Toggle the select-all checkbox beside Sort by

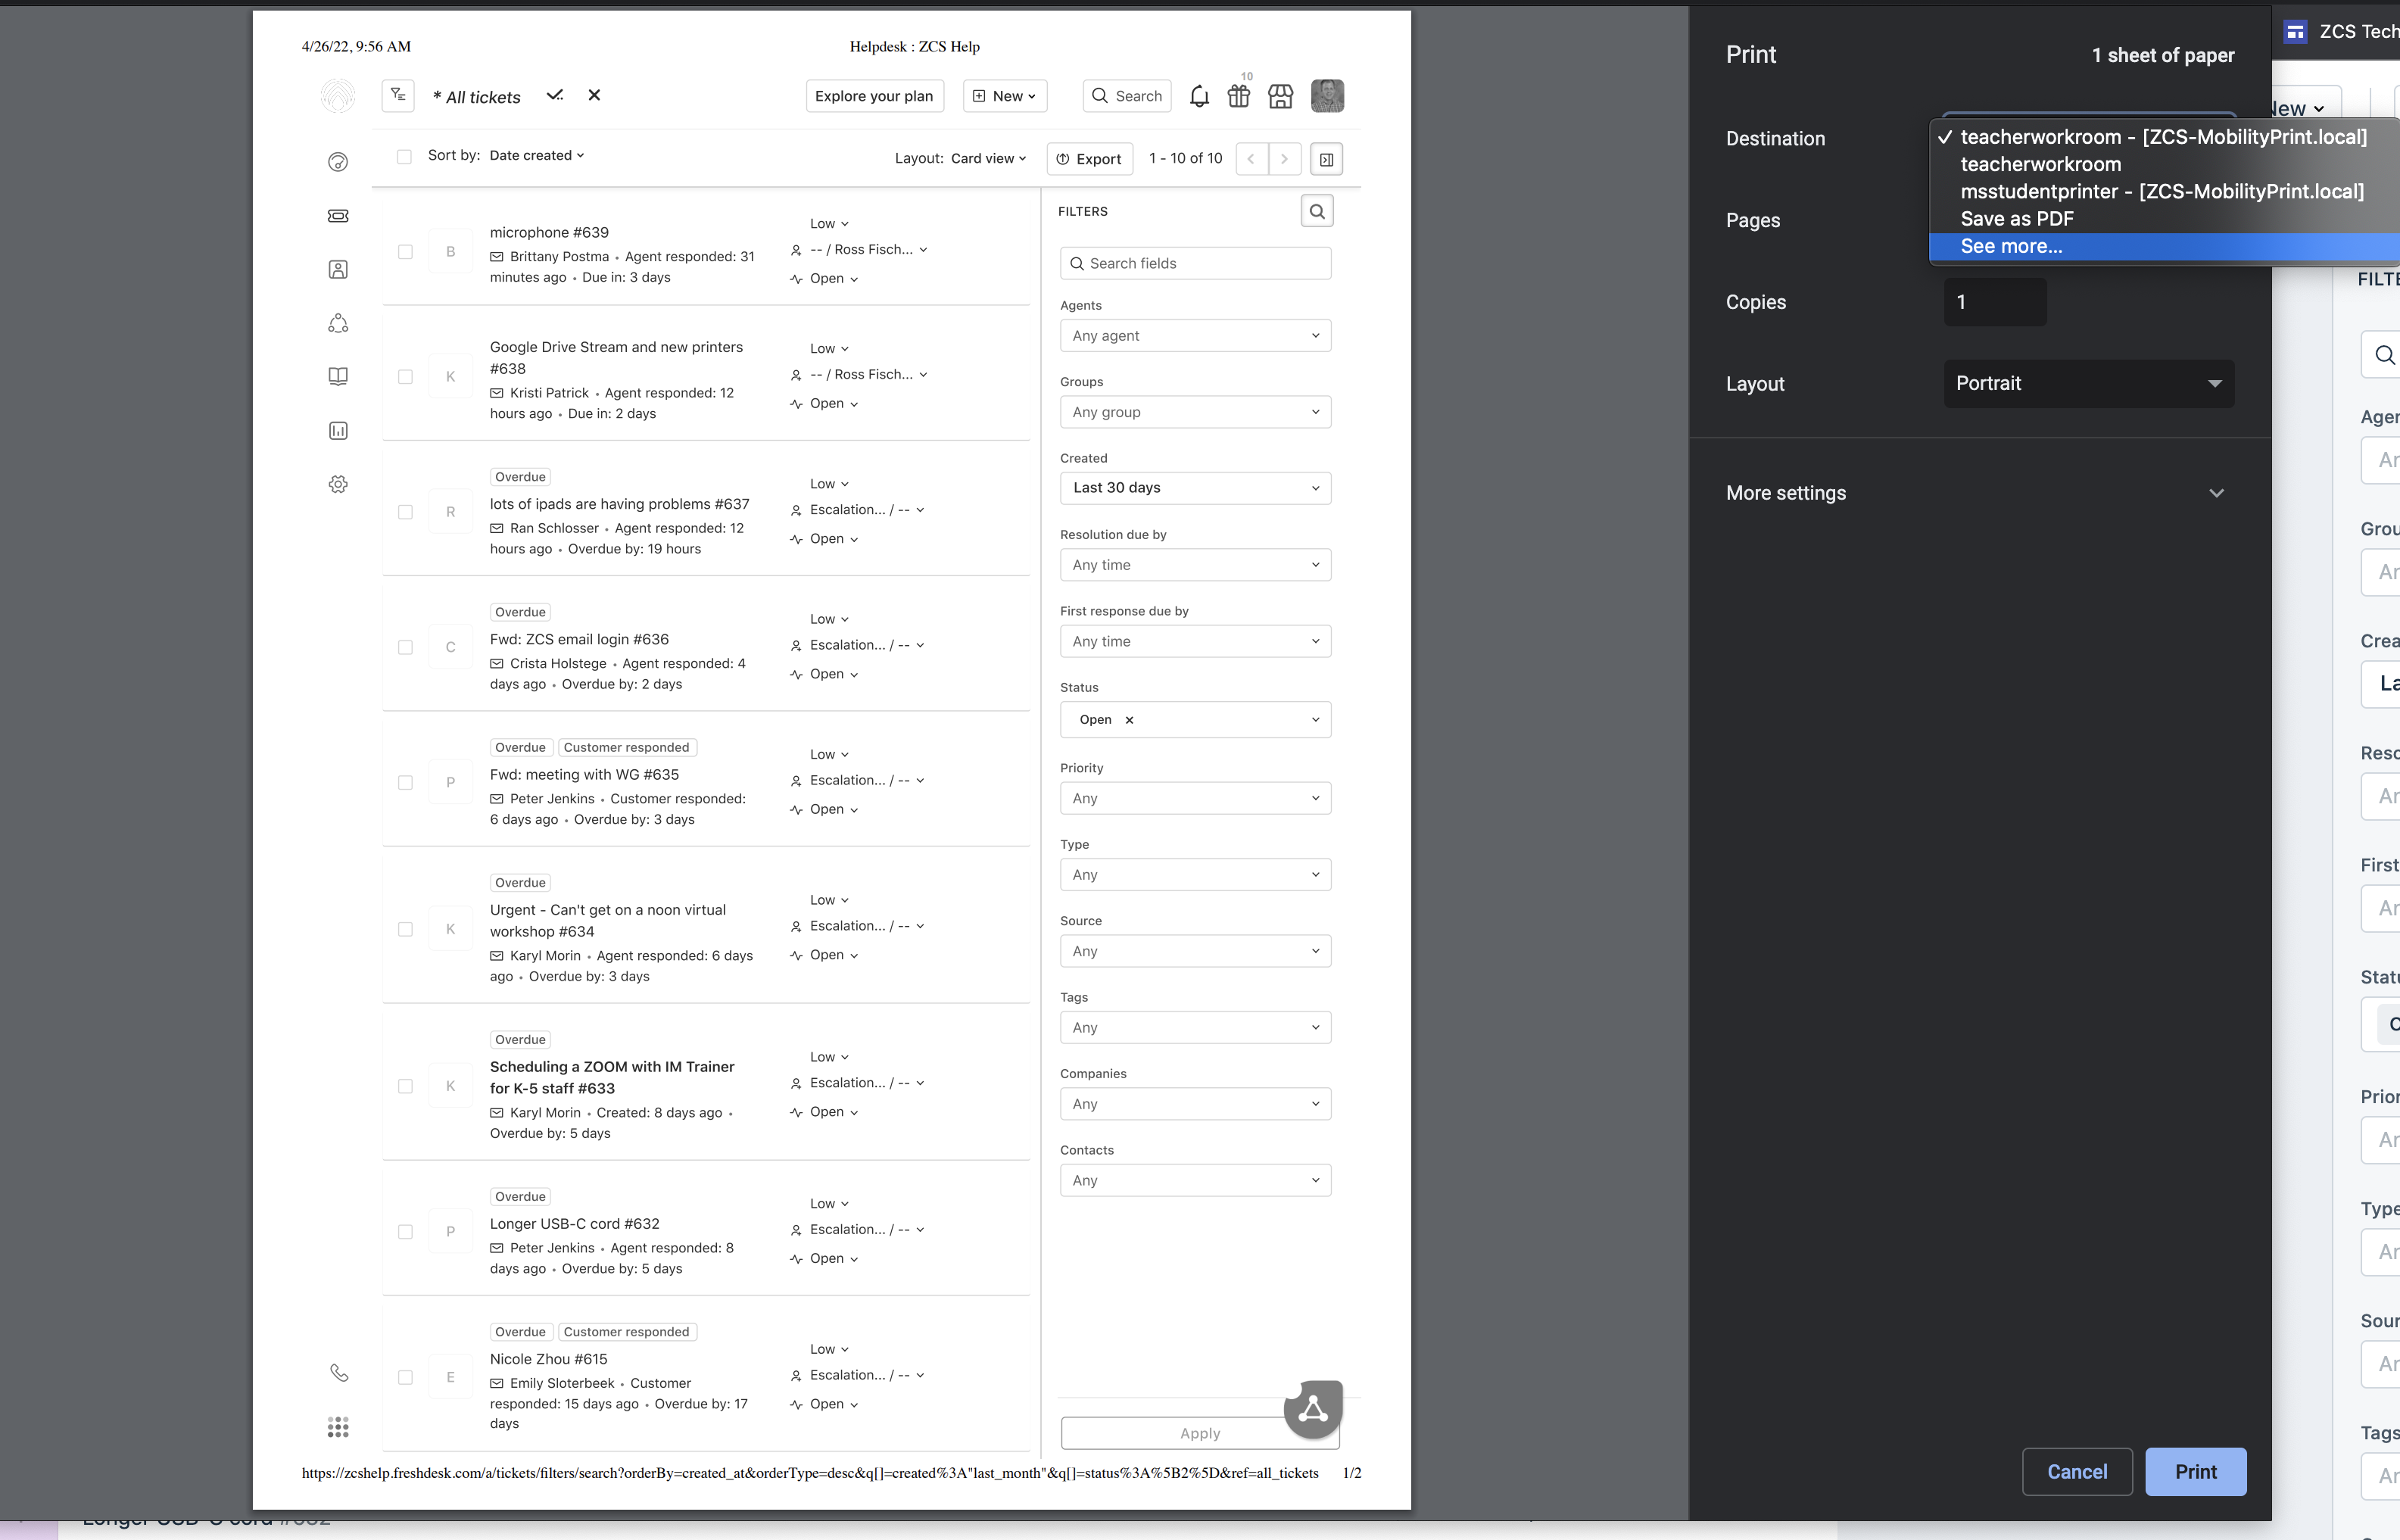point(404,156)
